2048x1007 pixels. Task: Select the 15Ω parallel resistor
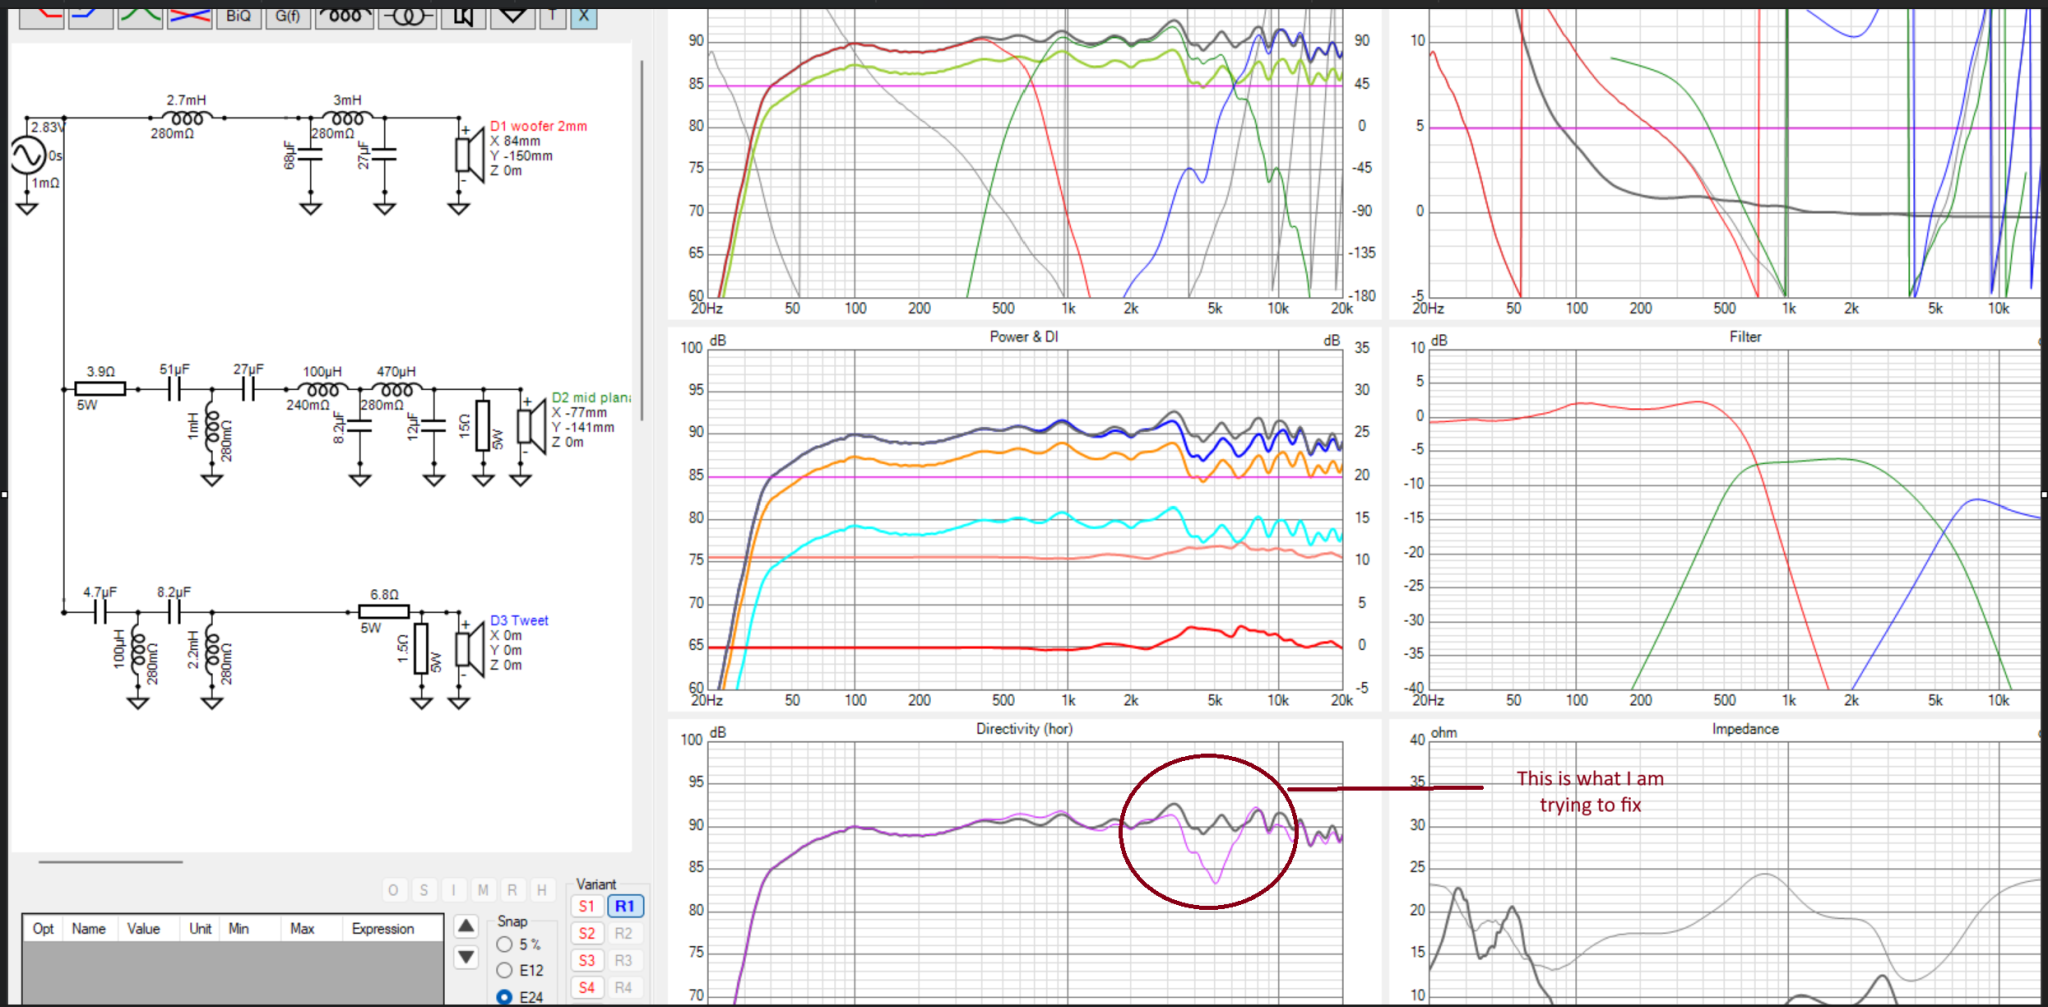483,426
